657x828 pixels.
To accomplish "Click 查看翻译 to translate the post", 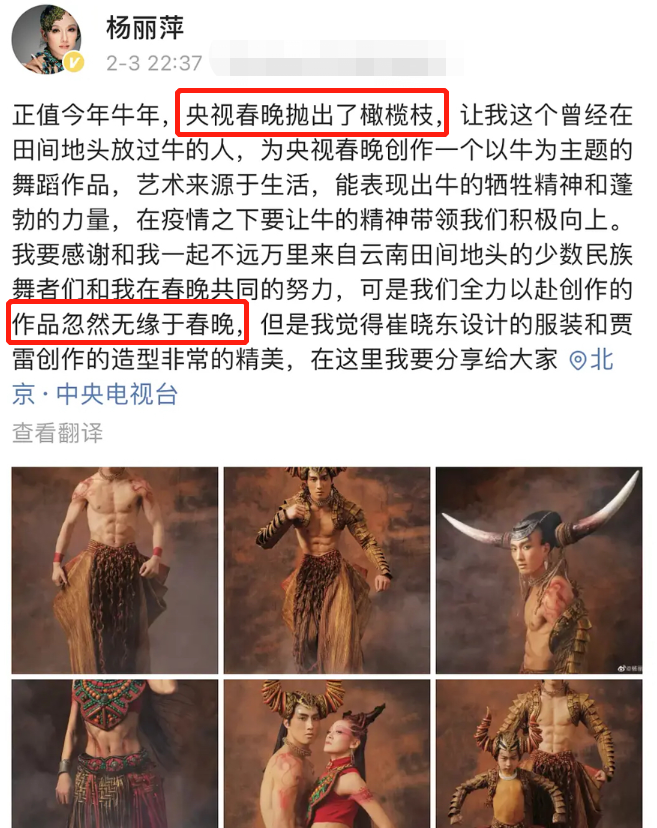I will tap(58, 432).
